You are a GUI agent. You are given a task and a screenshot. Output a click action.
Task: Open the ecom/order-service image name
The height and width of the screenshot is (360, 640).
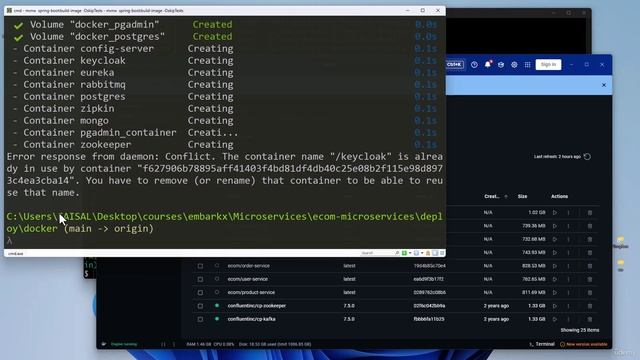(x=249, y=266)
